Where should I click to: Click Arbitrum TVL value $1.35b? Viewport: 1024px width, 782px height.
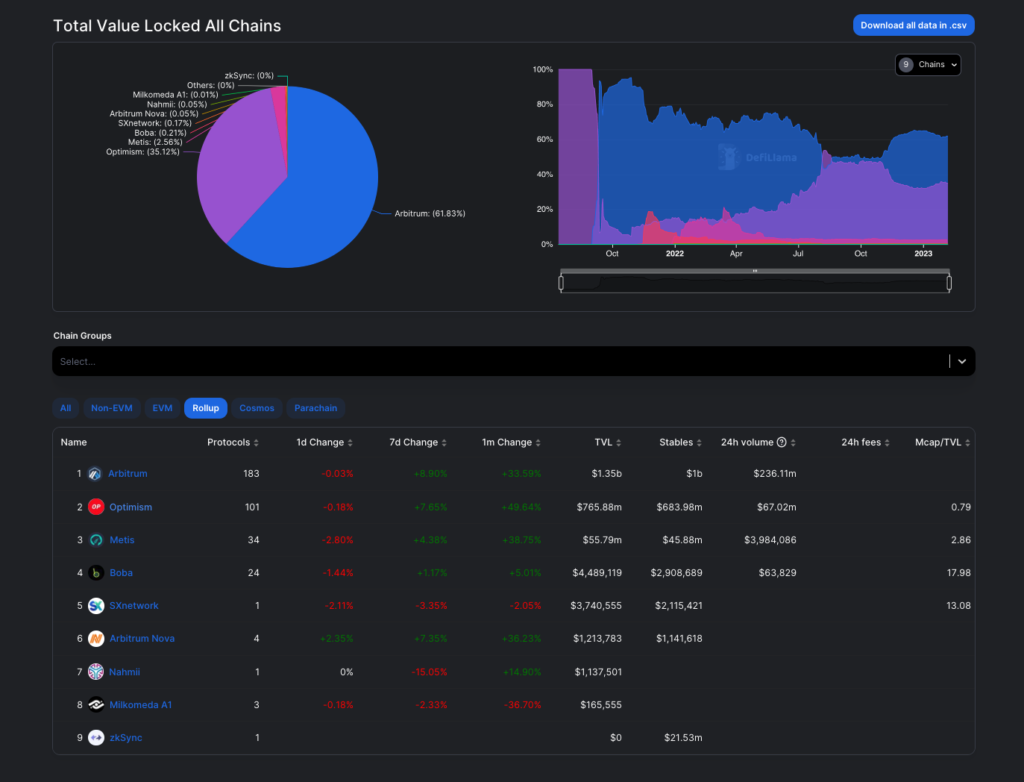pyautogui.click(x=607, y=474)
